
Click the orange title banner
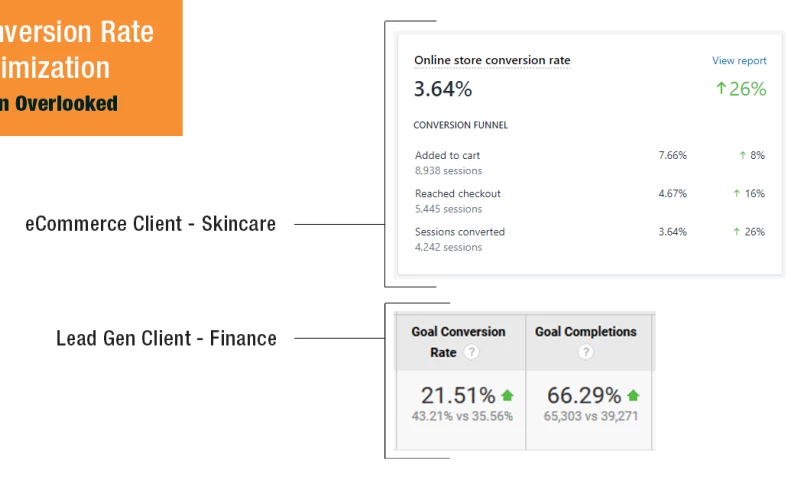coord(90,67)
